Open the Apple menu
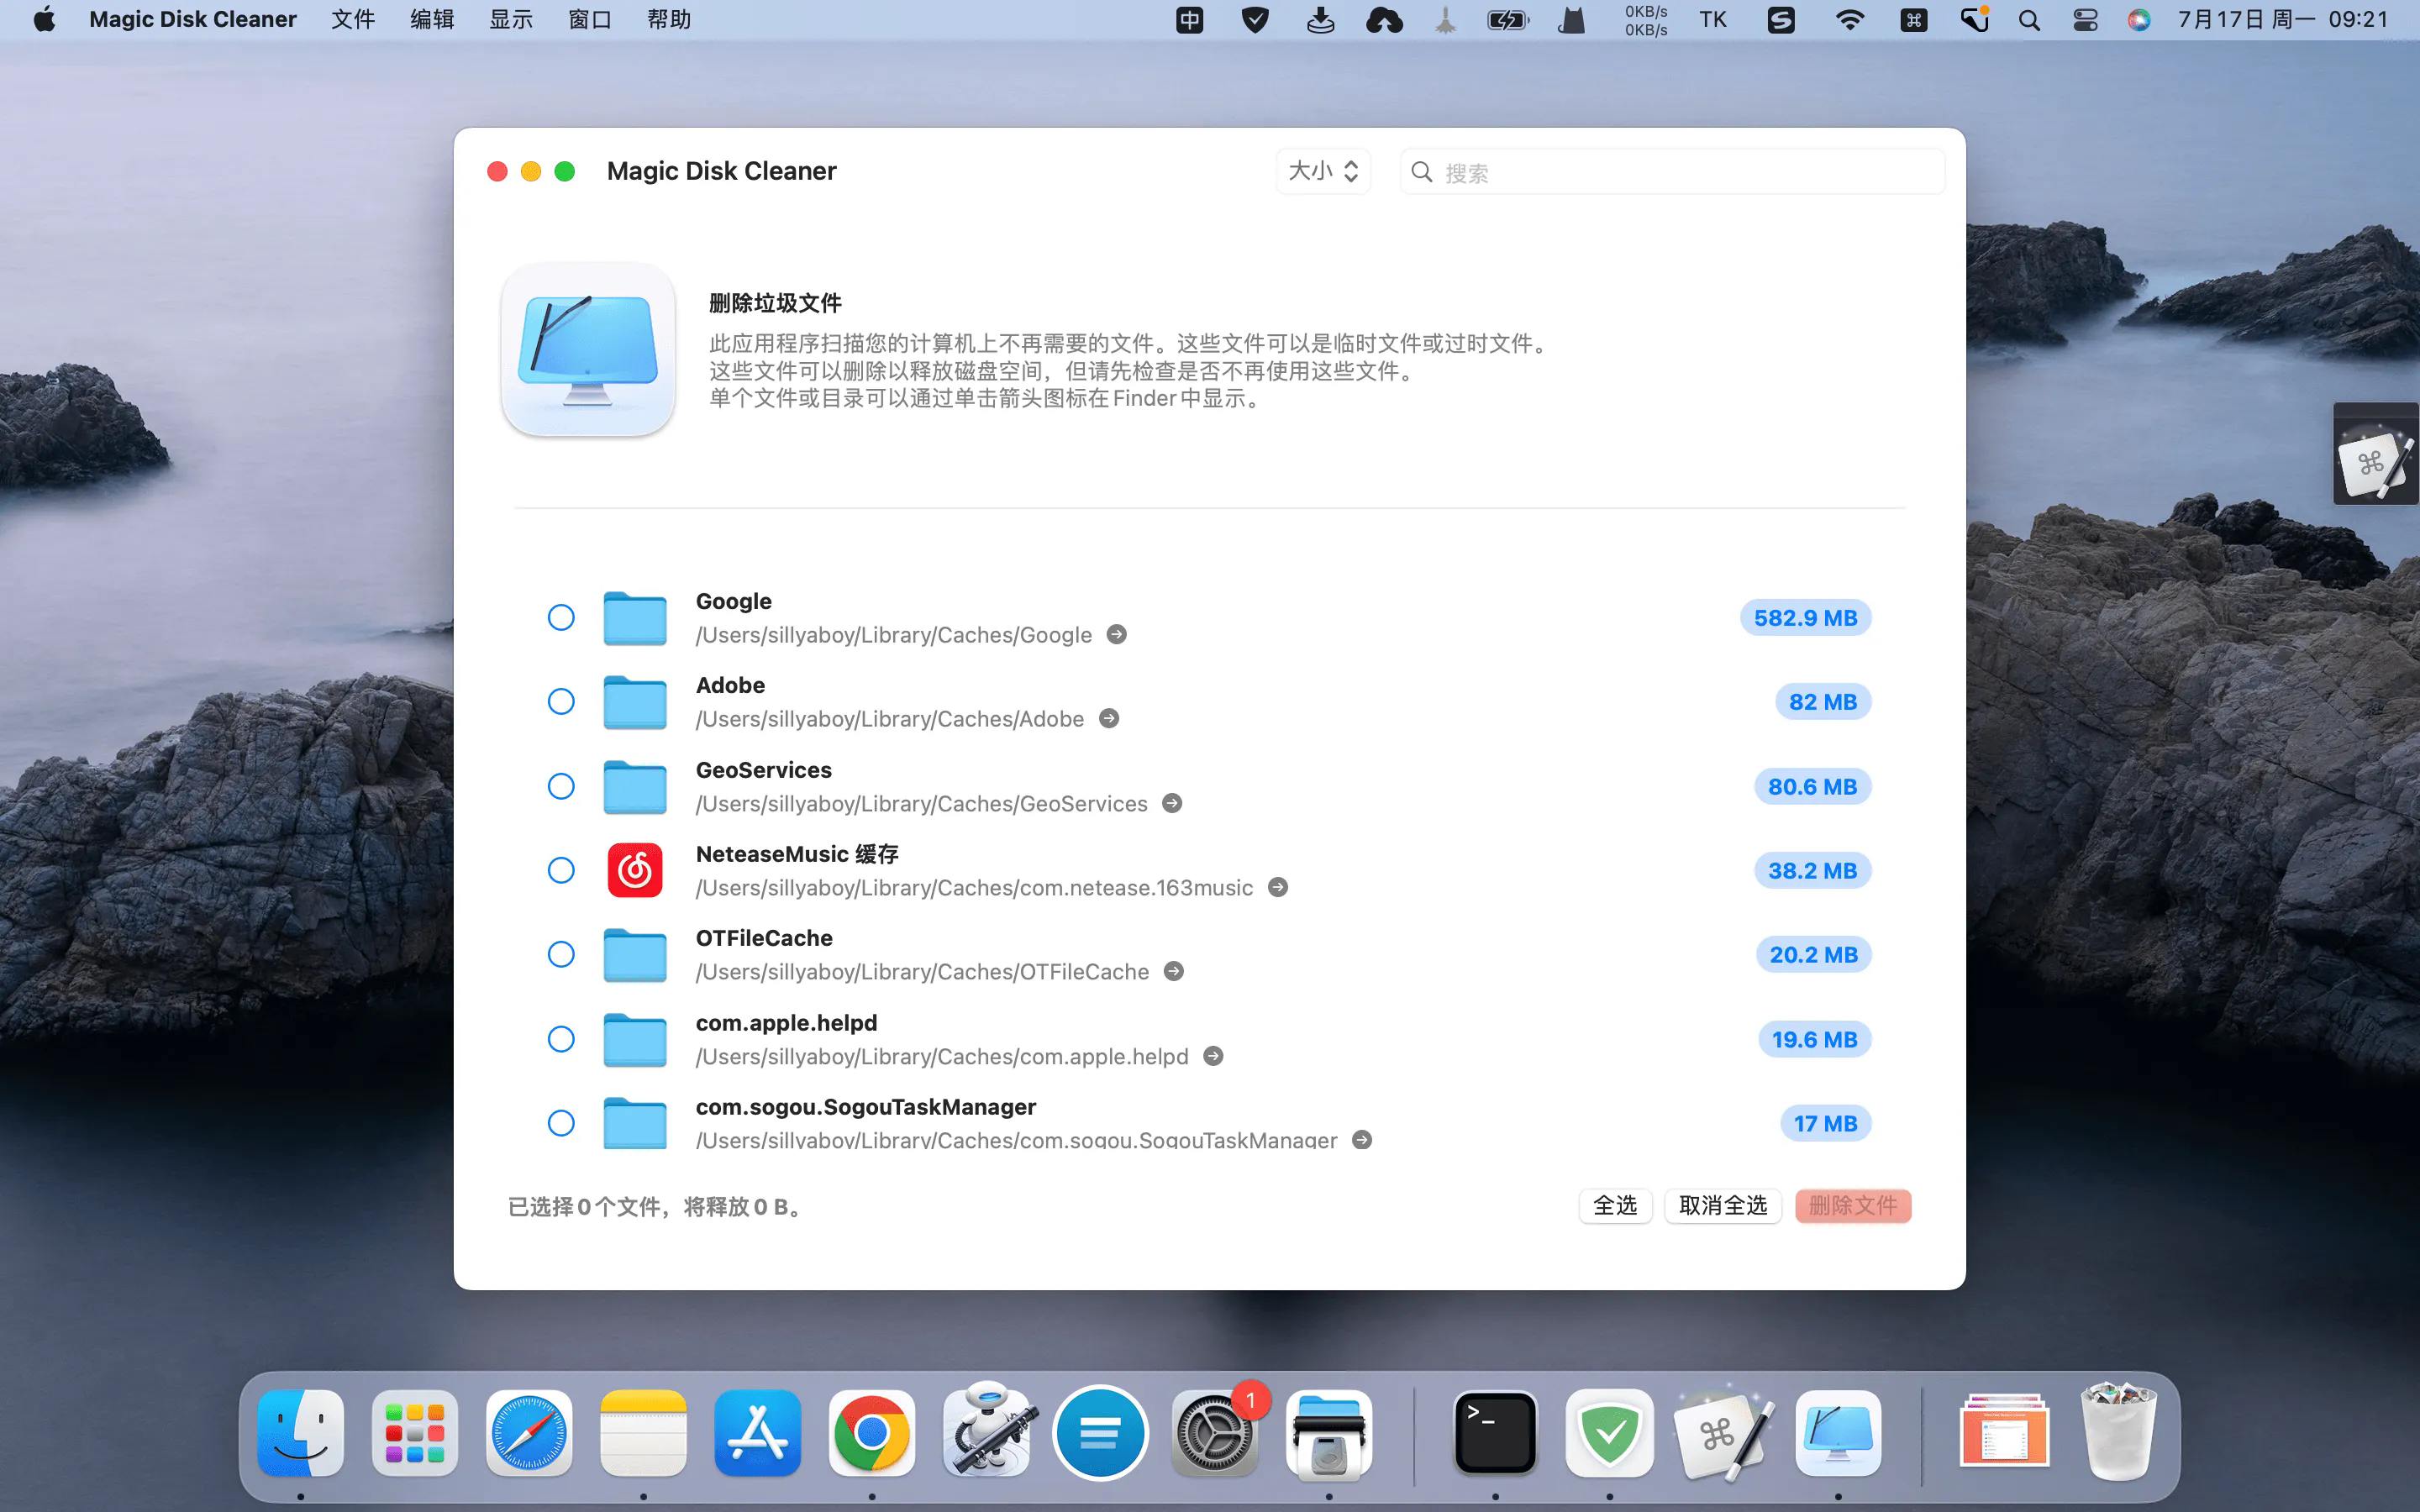This screenshot has width=2420, height=1512. point(44,20)
